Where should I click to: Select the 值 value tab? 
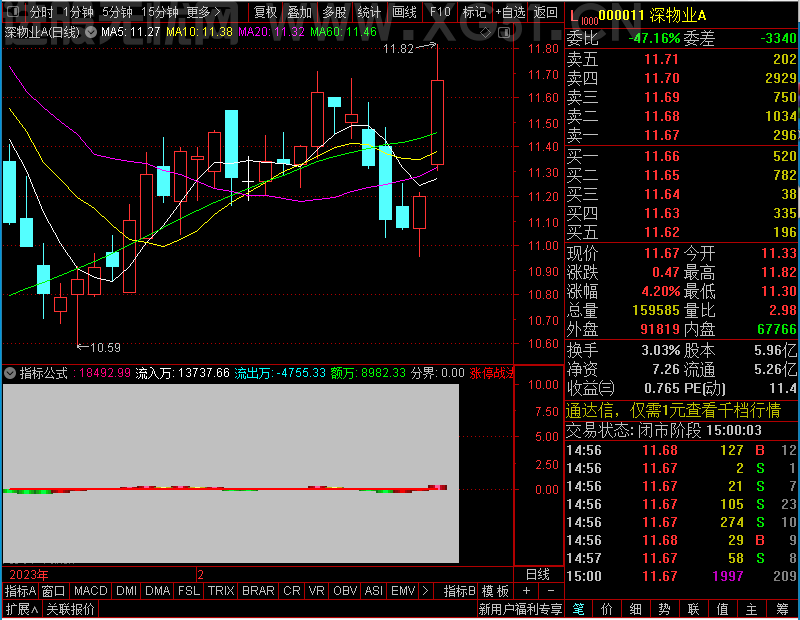coord(722,609)
